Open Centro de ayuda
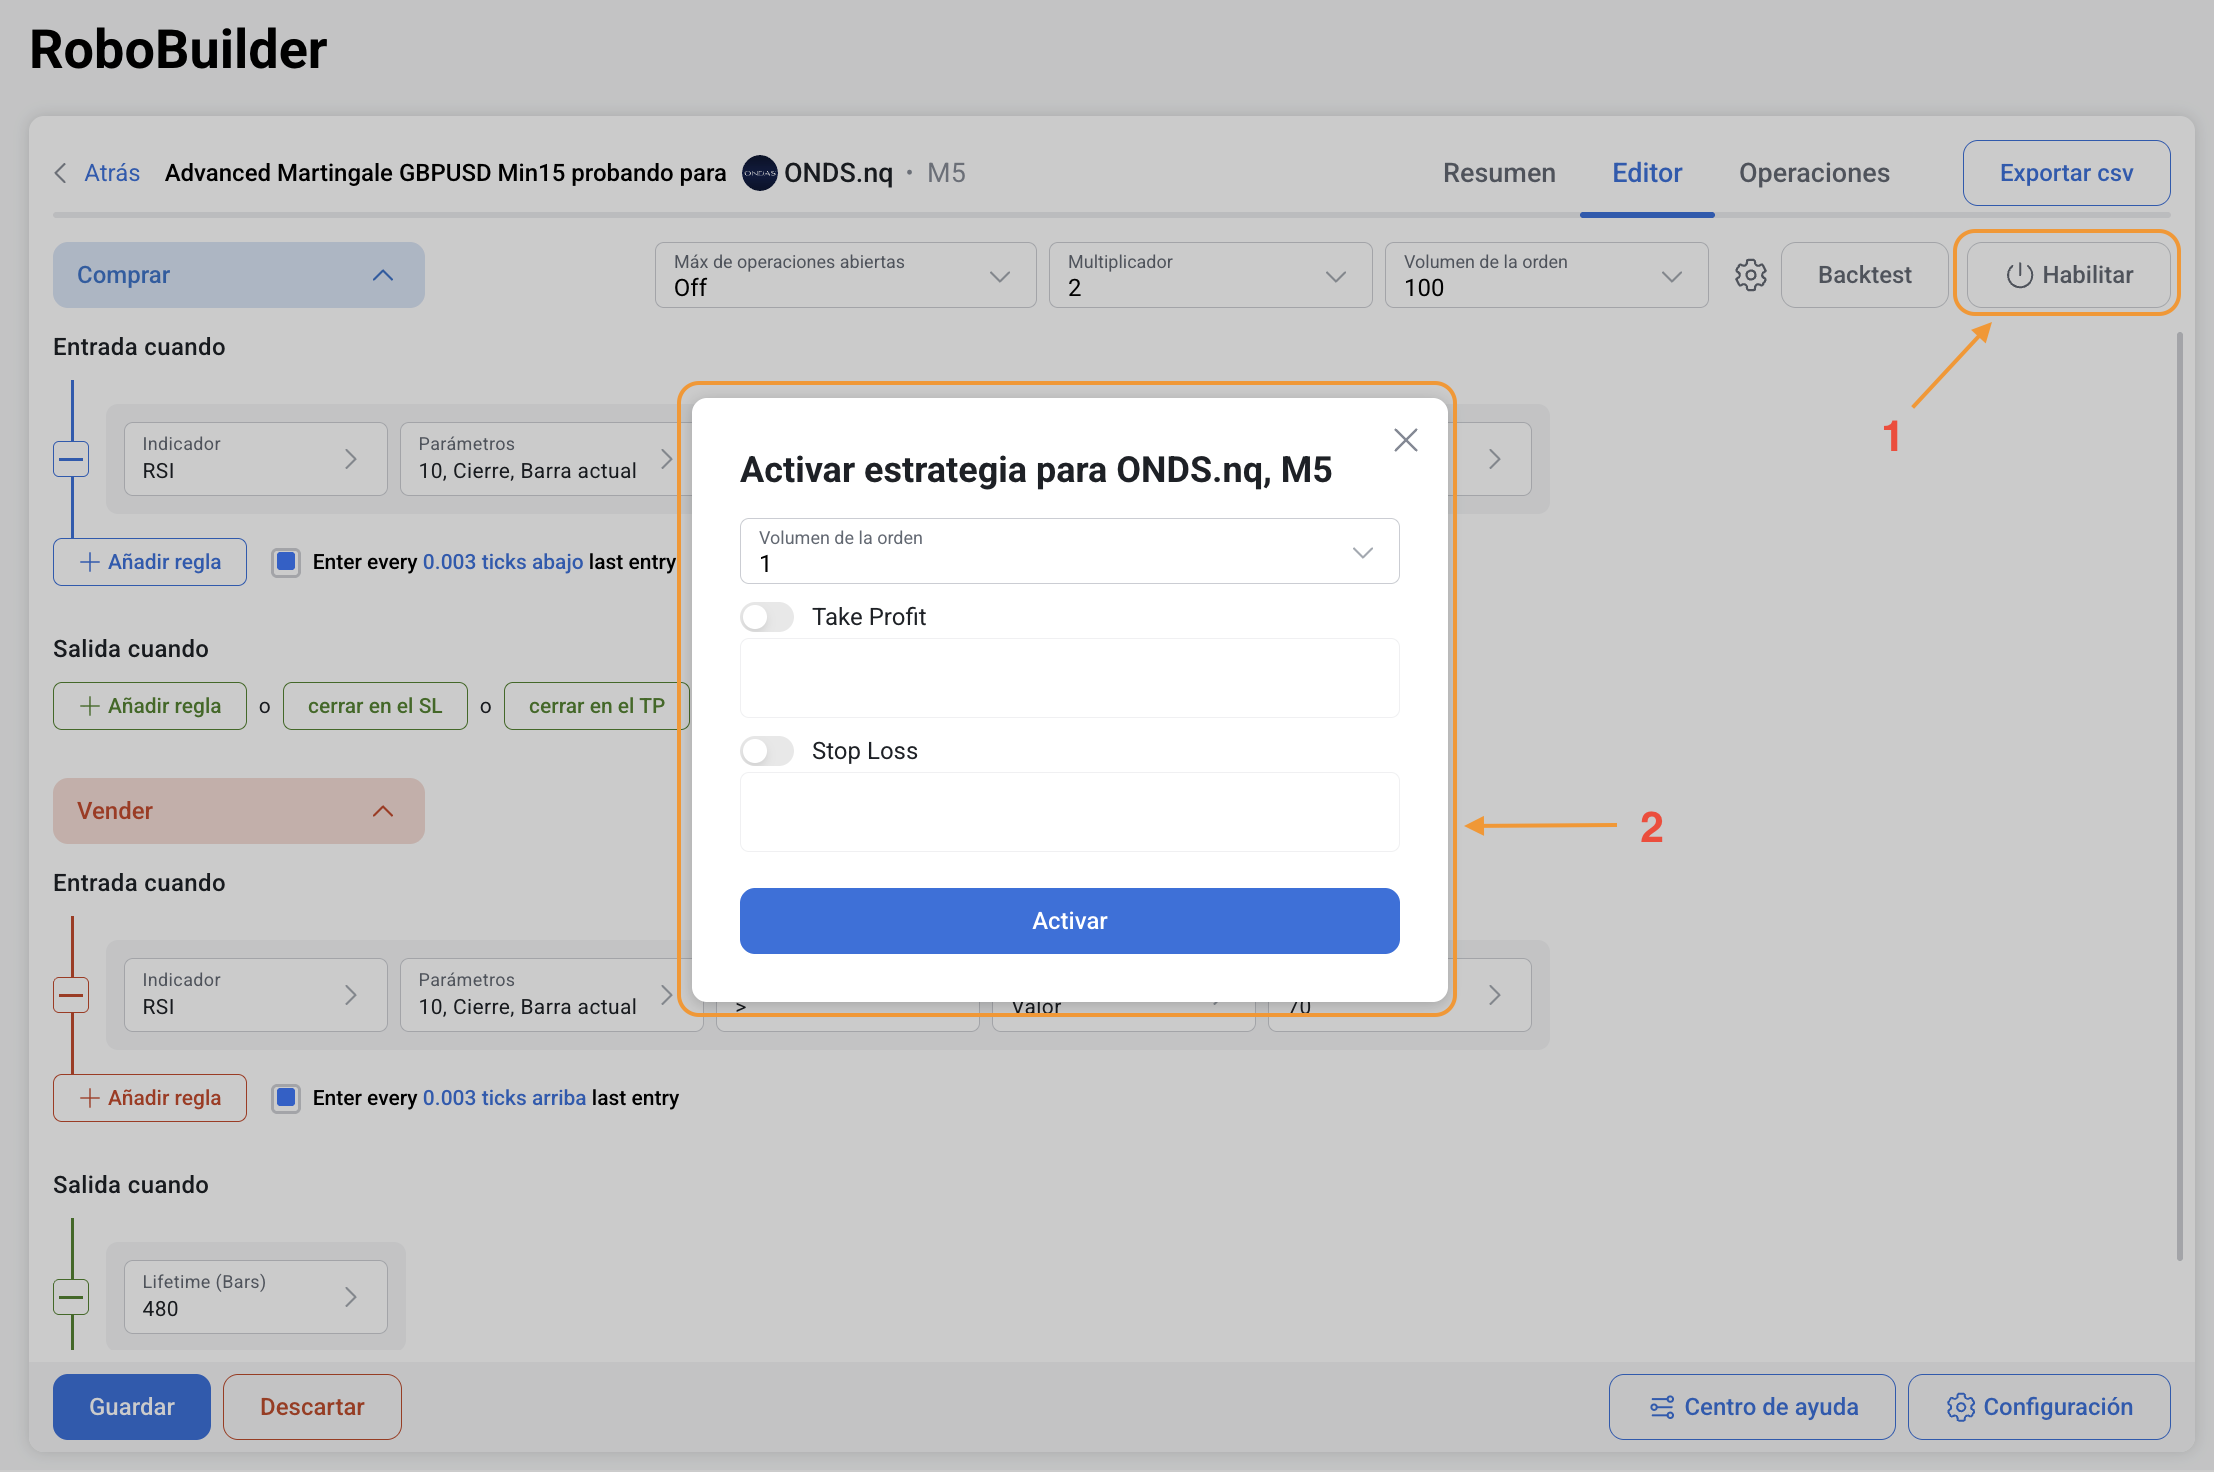This screenshot has height=1472, width=2214. [x=1752, y=1407]
